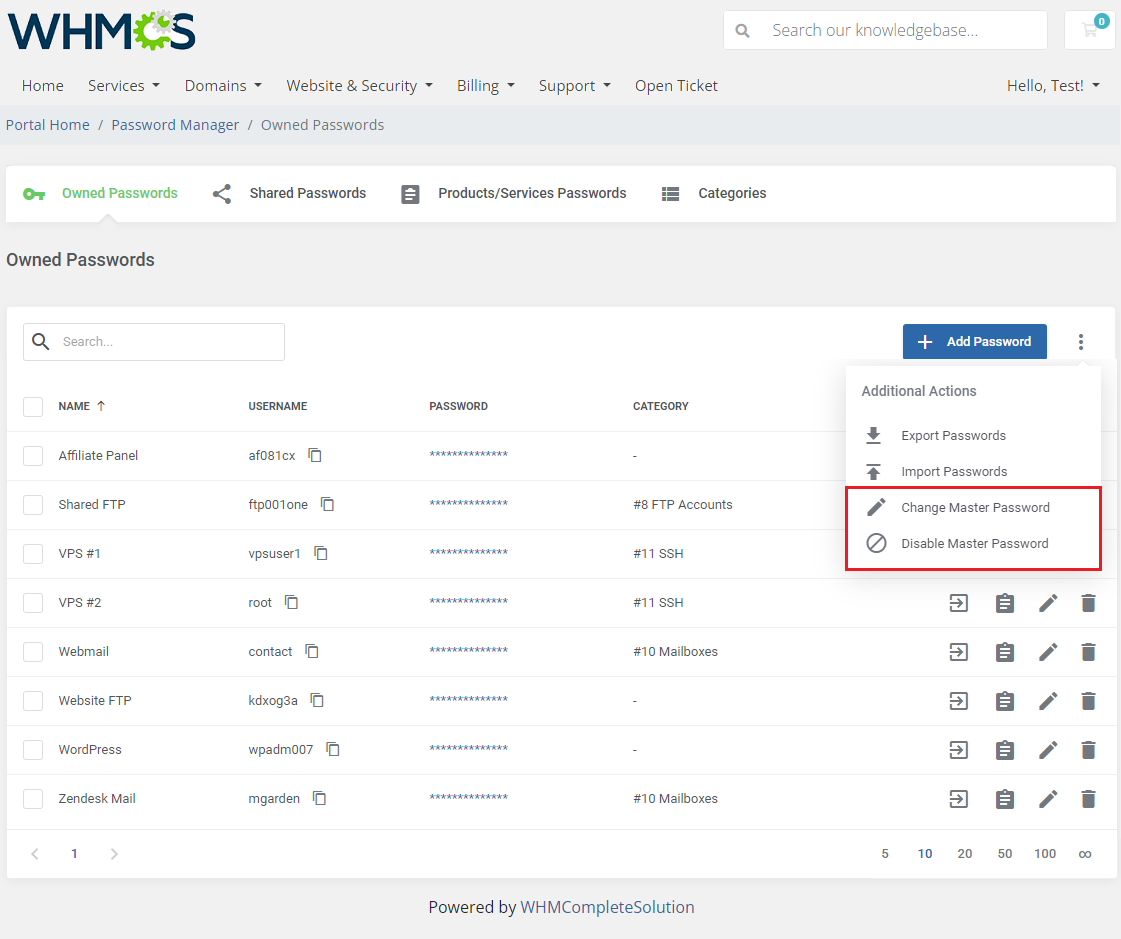Check the Shared FTP row checkbox
This screenshot has height=939, width=1121.
click(x=33, y=504)
